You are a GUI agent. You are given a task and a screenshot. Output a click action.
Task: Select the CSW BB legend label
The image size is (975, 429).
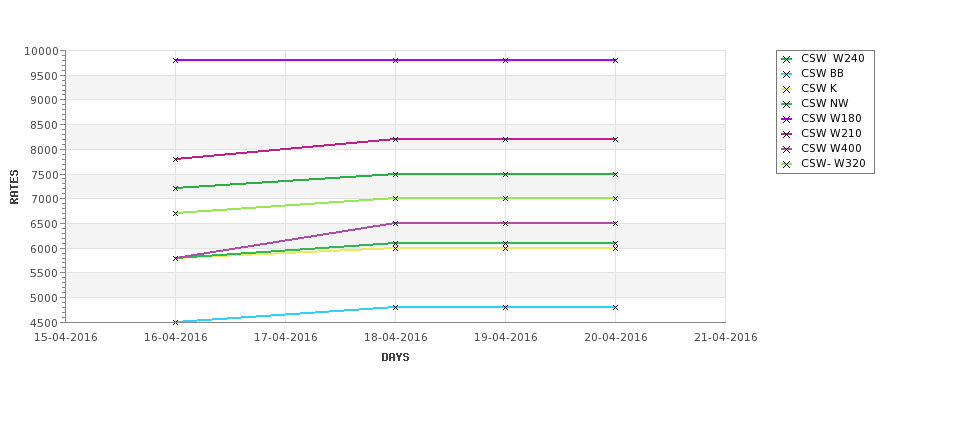[822, 73]
